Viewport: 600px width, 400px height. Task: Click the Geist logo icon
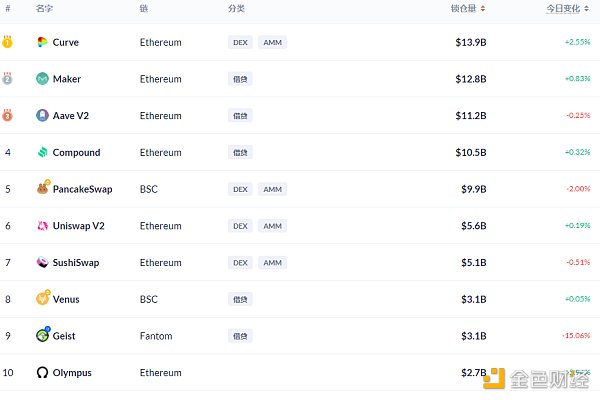click(43, 335)
